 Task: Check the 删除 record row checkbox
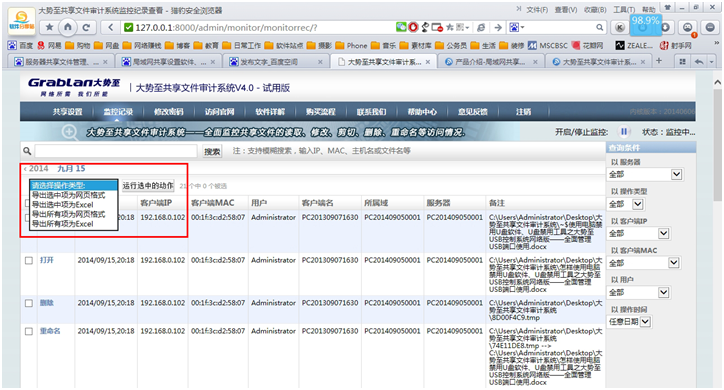29,303
